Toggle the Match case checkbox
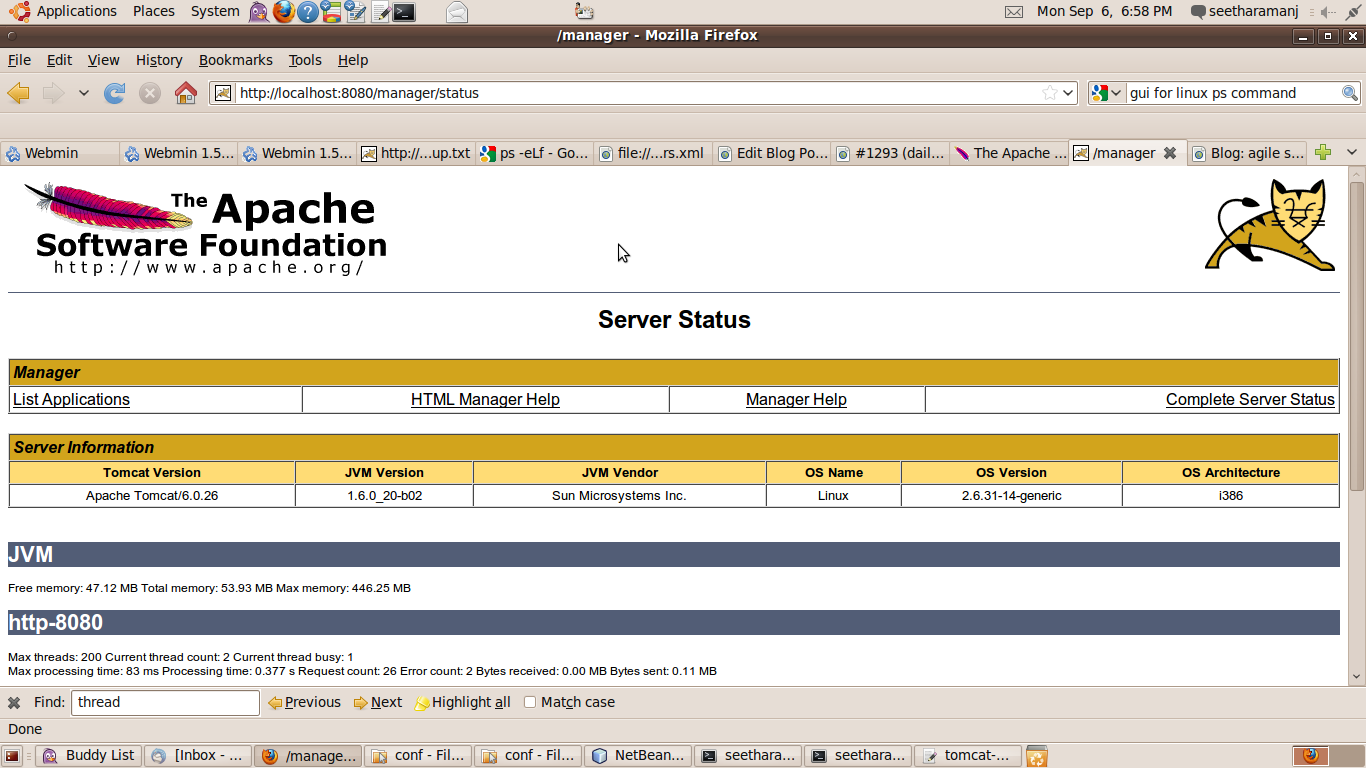 click(x=530, y=702)
